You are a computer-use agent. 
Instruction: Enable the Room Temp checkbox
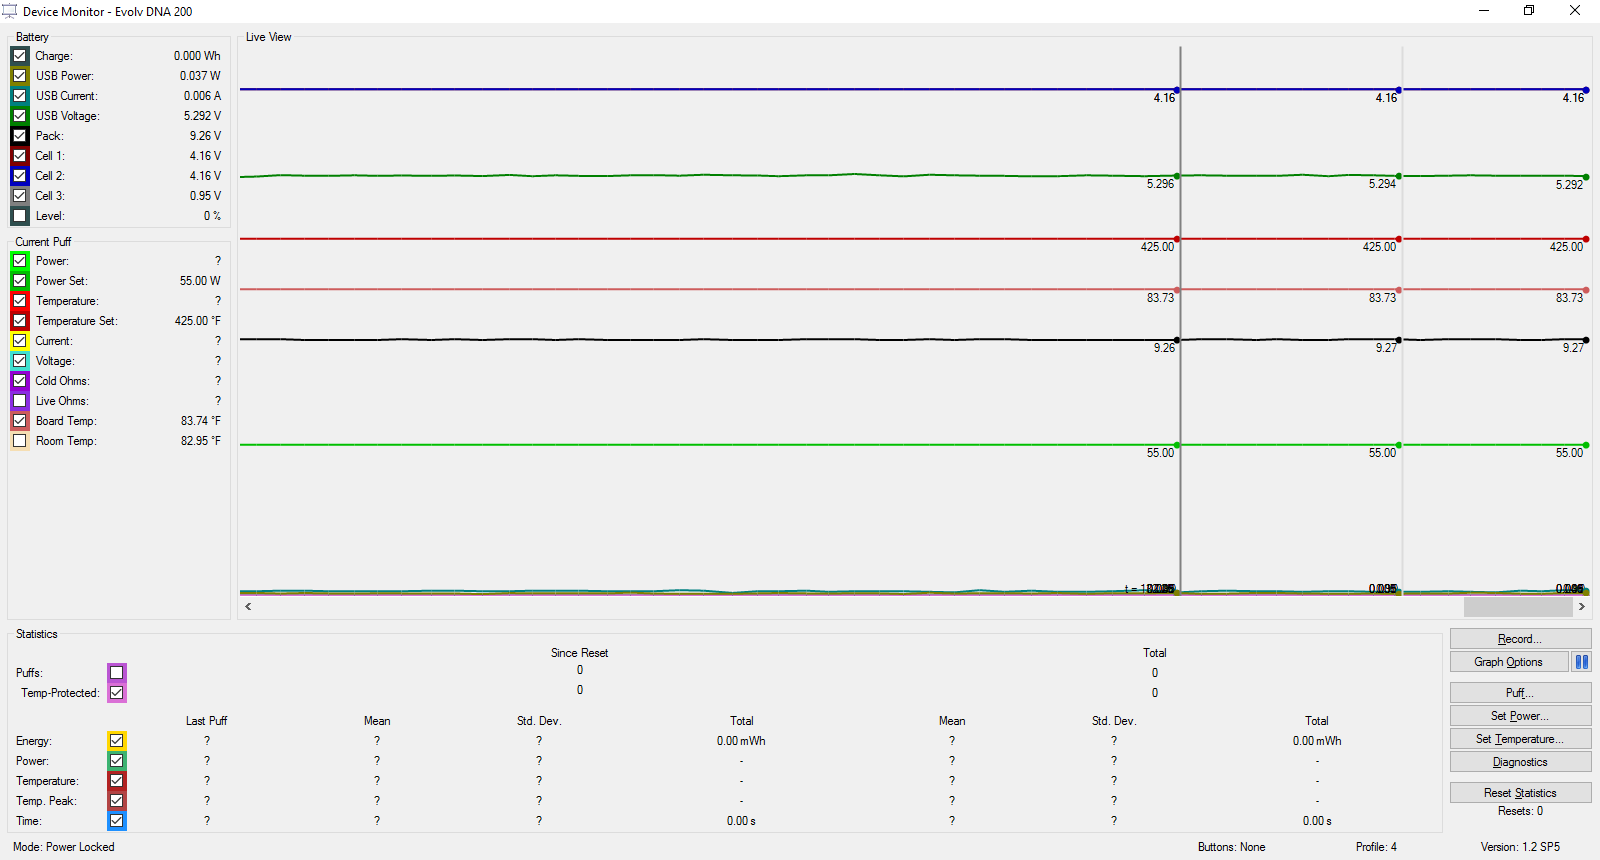(x=20, y=441)
